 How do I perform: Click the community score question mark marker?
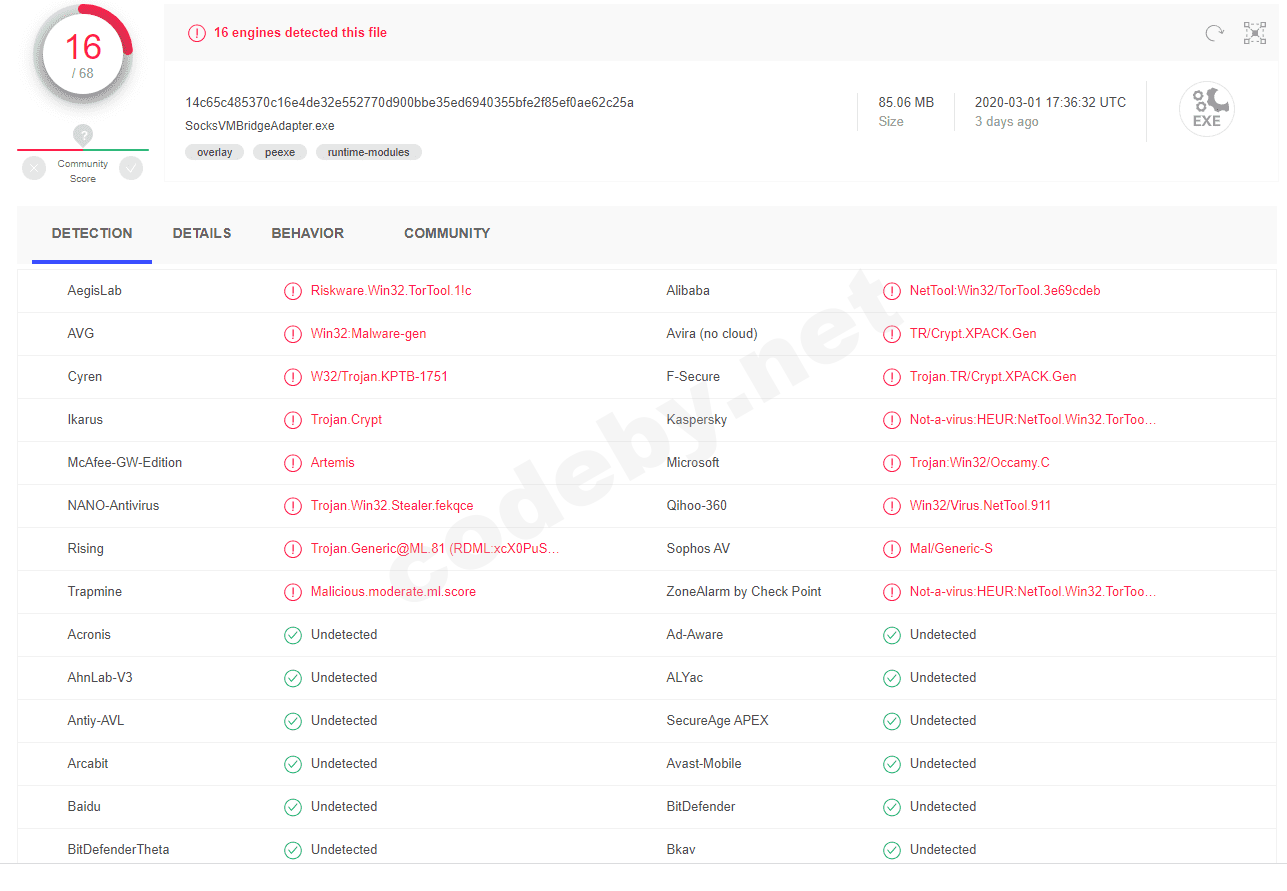click(83, 135)
